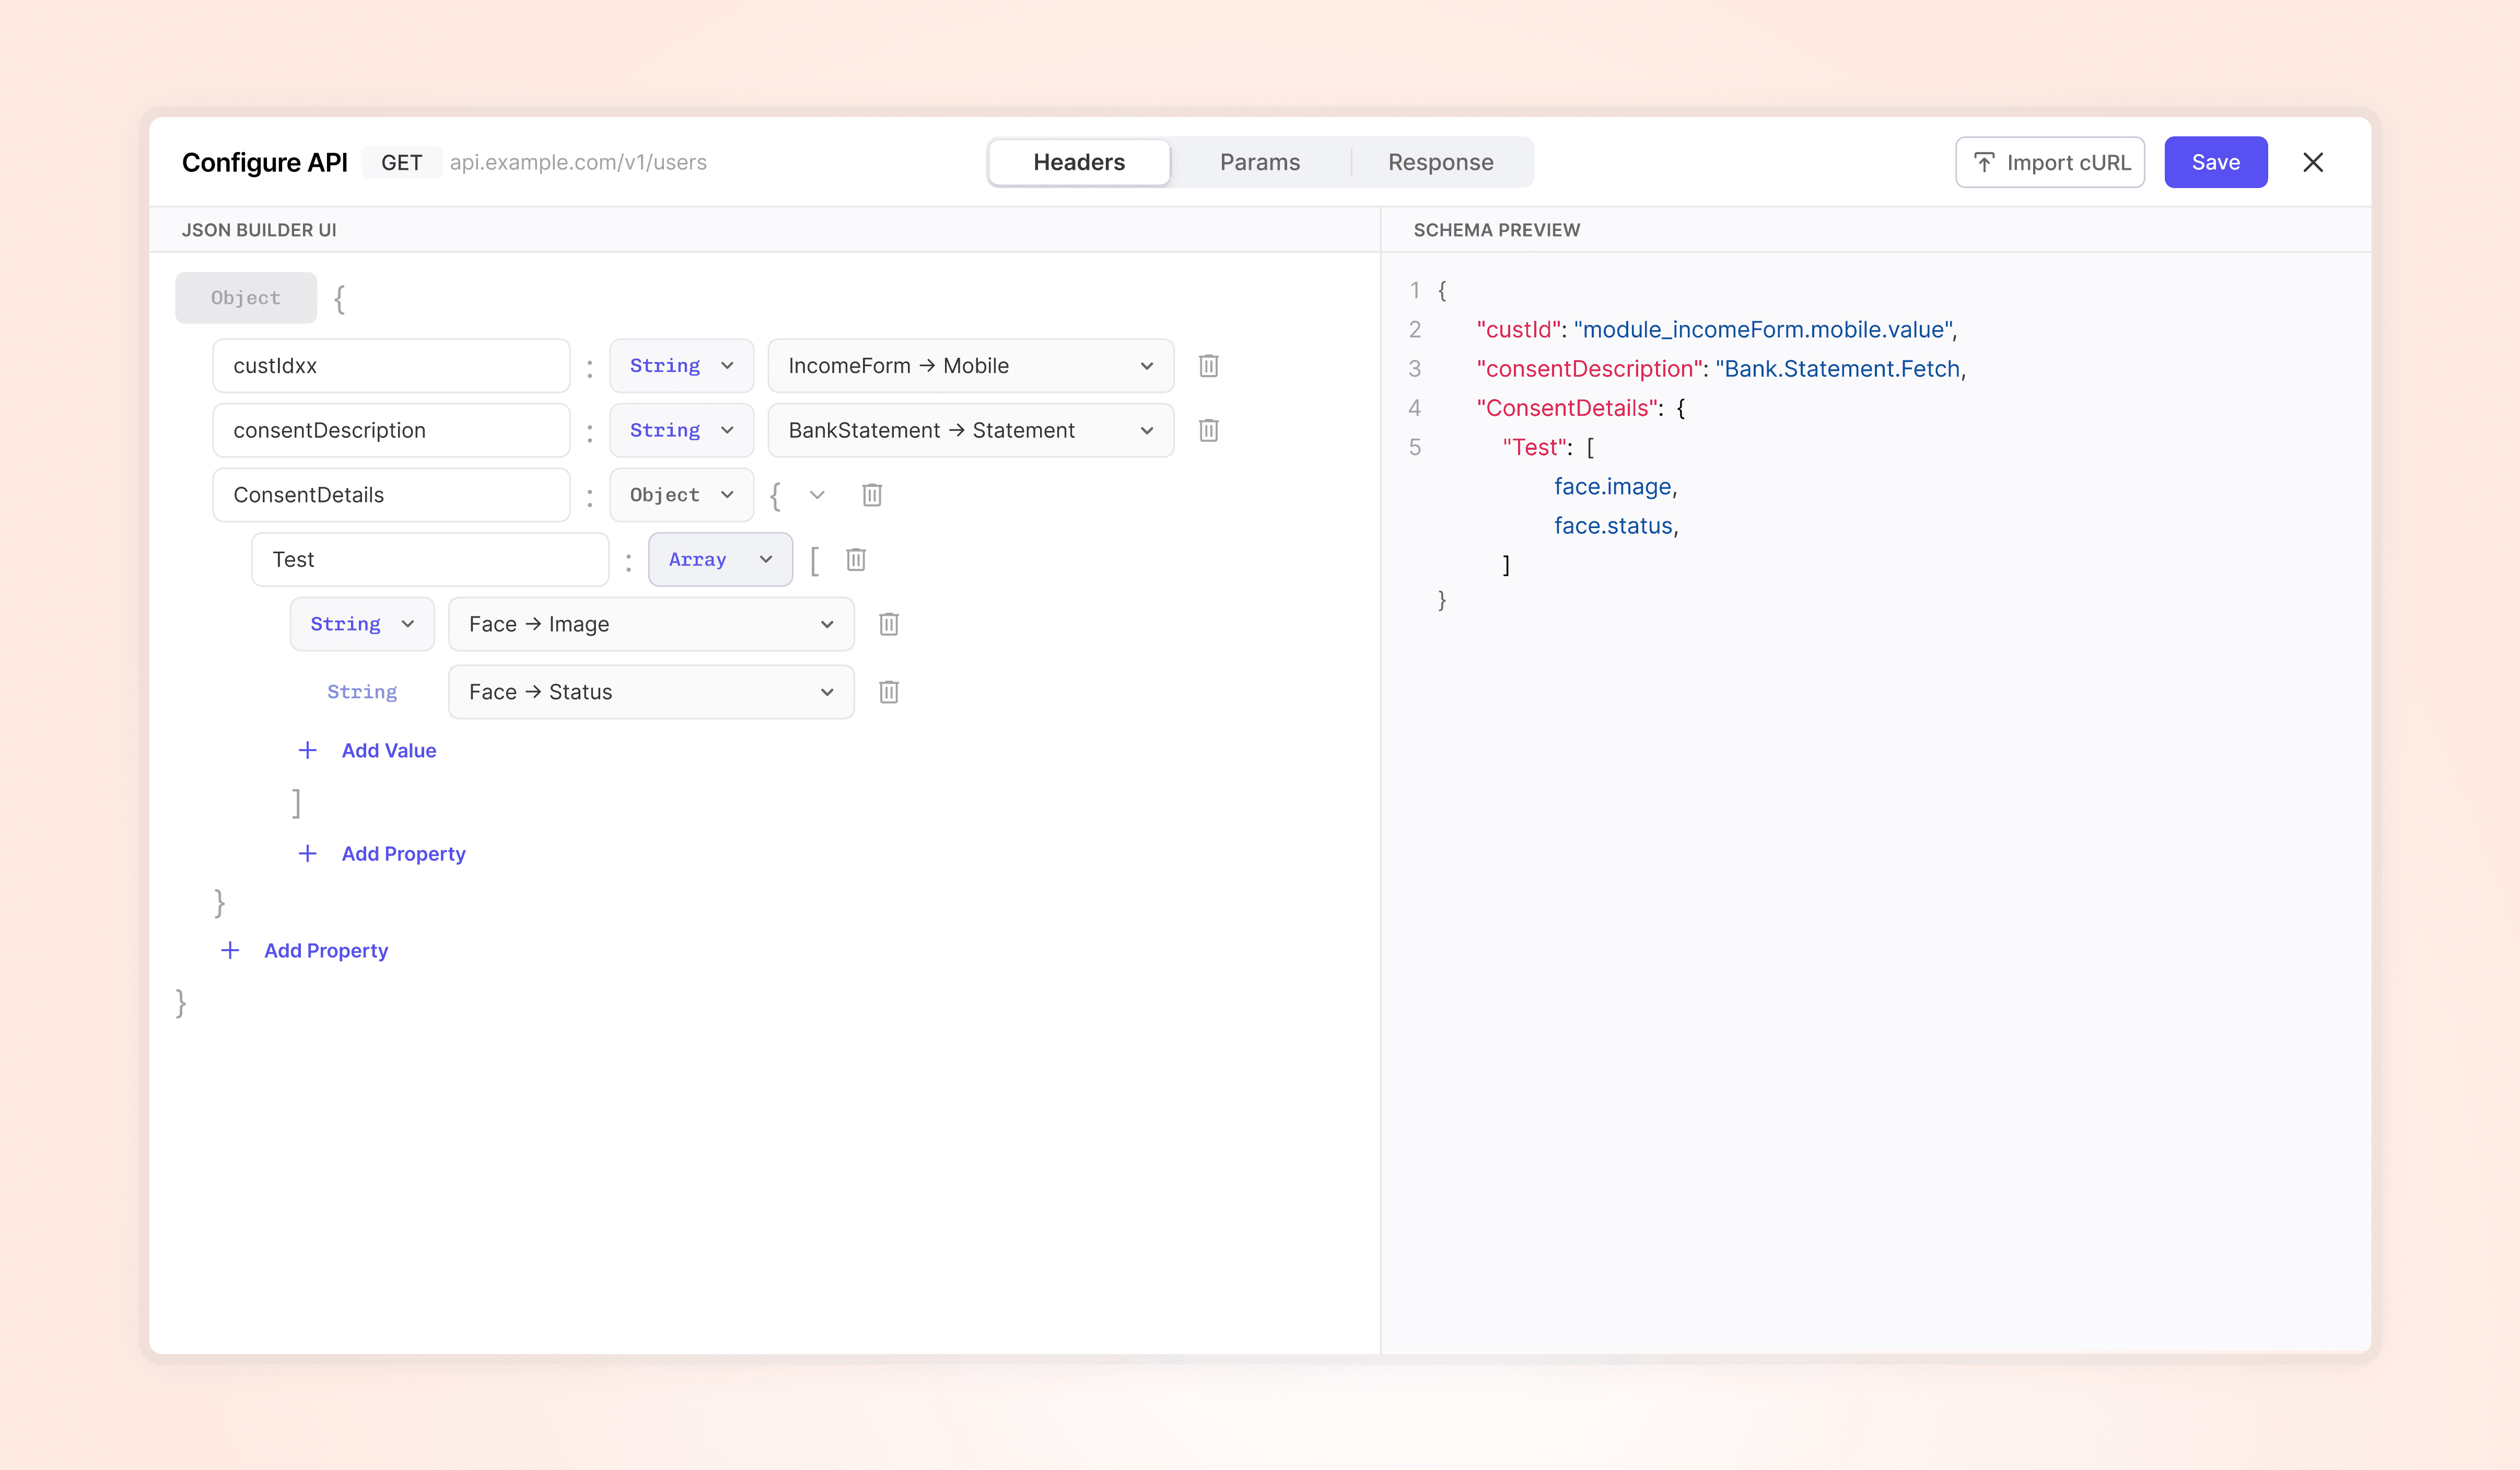Viewport: 2520px width, 1470px height.
Task: Open the BankStatement → Statement dropdown
Action: (x=970, y=430)
